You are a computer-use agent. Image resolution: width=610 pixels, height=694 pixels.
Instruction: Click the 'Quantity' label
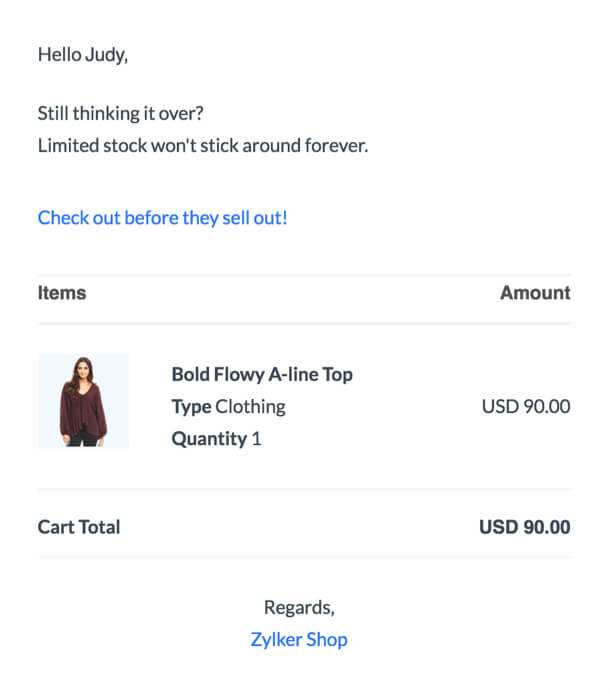coord(209,438)
